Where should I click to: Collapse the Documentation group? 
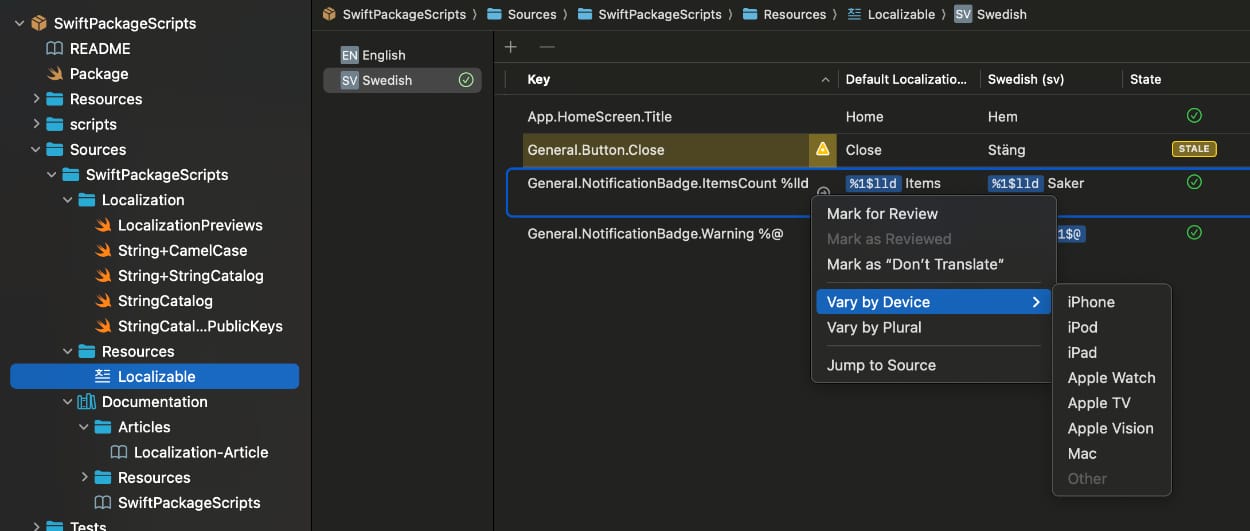coord(68,401)
